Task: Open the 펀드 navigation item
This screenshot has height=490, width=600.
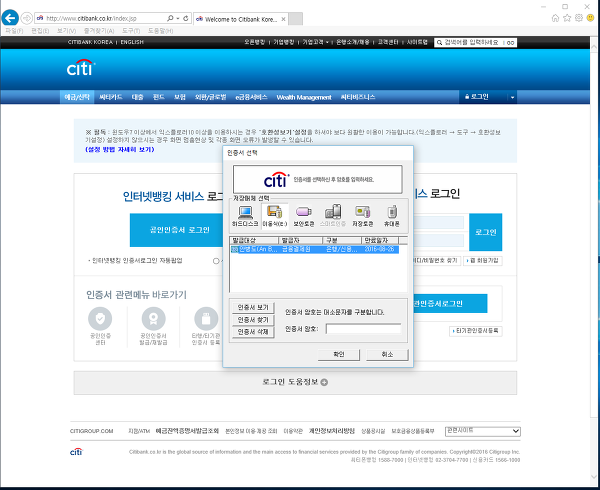Action: (158, 97)
